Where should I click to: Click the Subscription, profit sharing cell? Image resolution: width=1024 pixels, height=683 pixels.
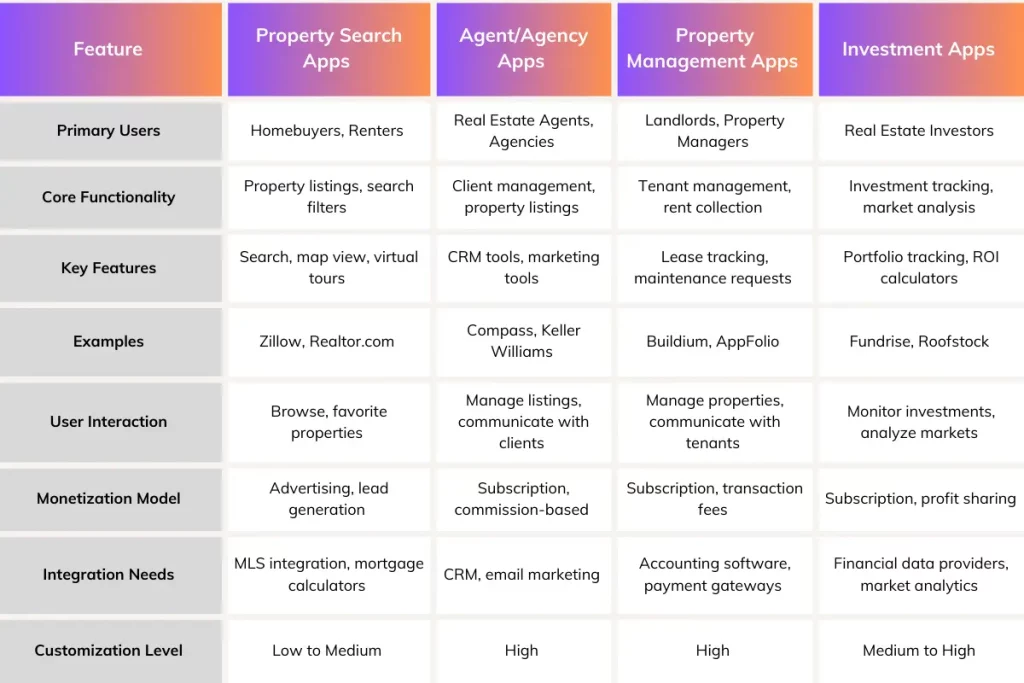coord(918,498)
